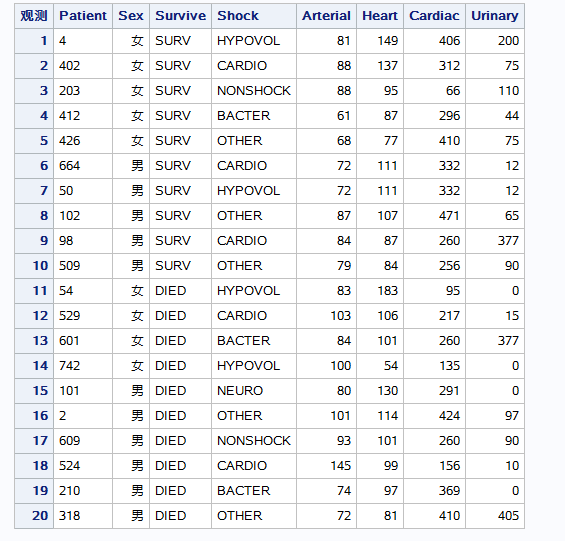Click the Patient column header

(x=83, y=16)
